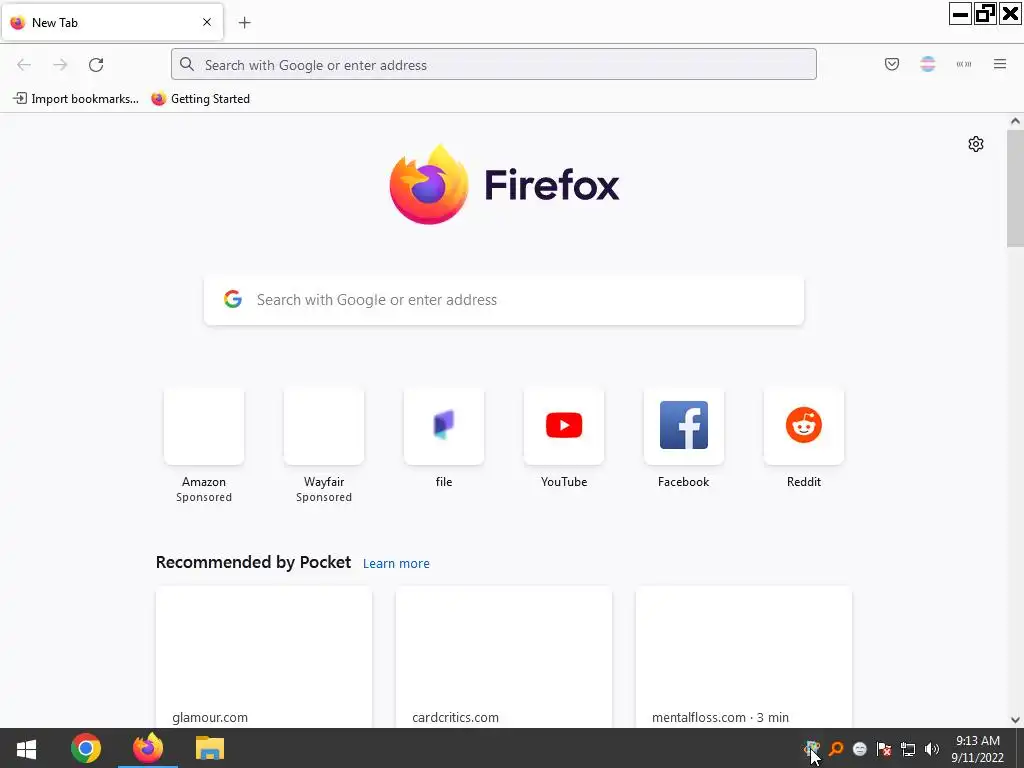Open the striped globe account icon
This screenshot has height=768, width=1024.
pos(927,64)
